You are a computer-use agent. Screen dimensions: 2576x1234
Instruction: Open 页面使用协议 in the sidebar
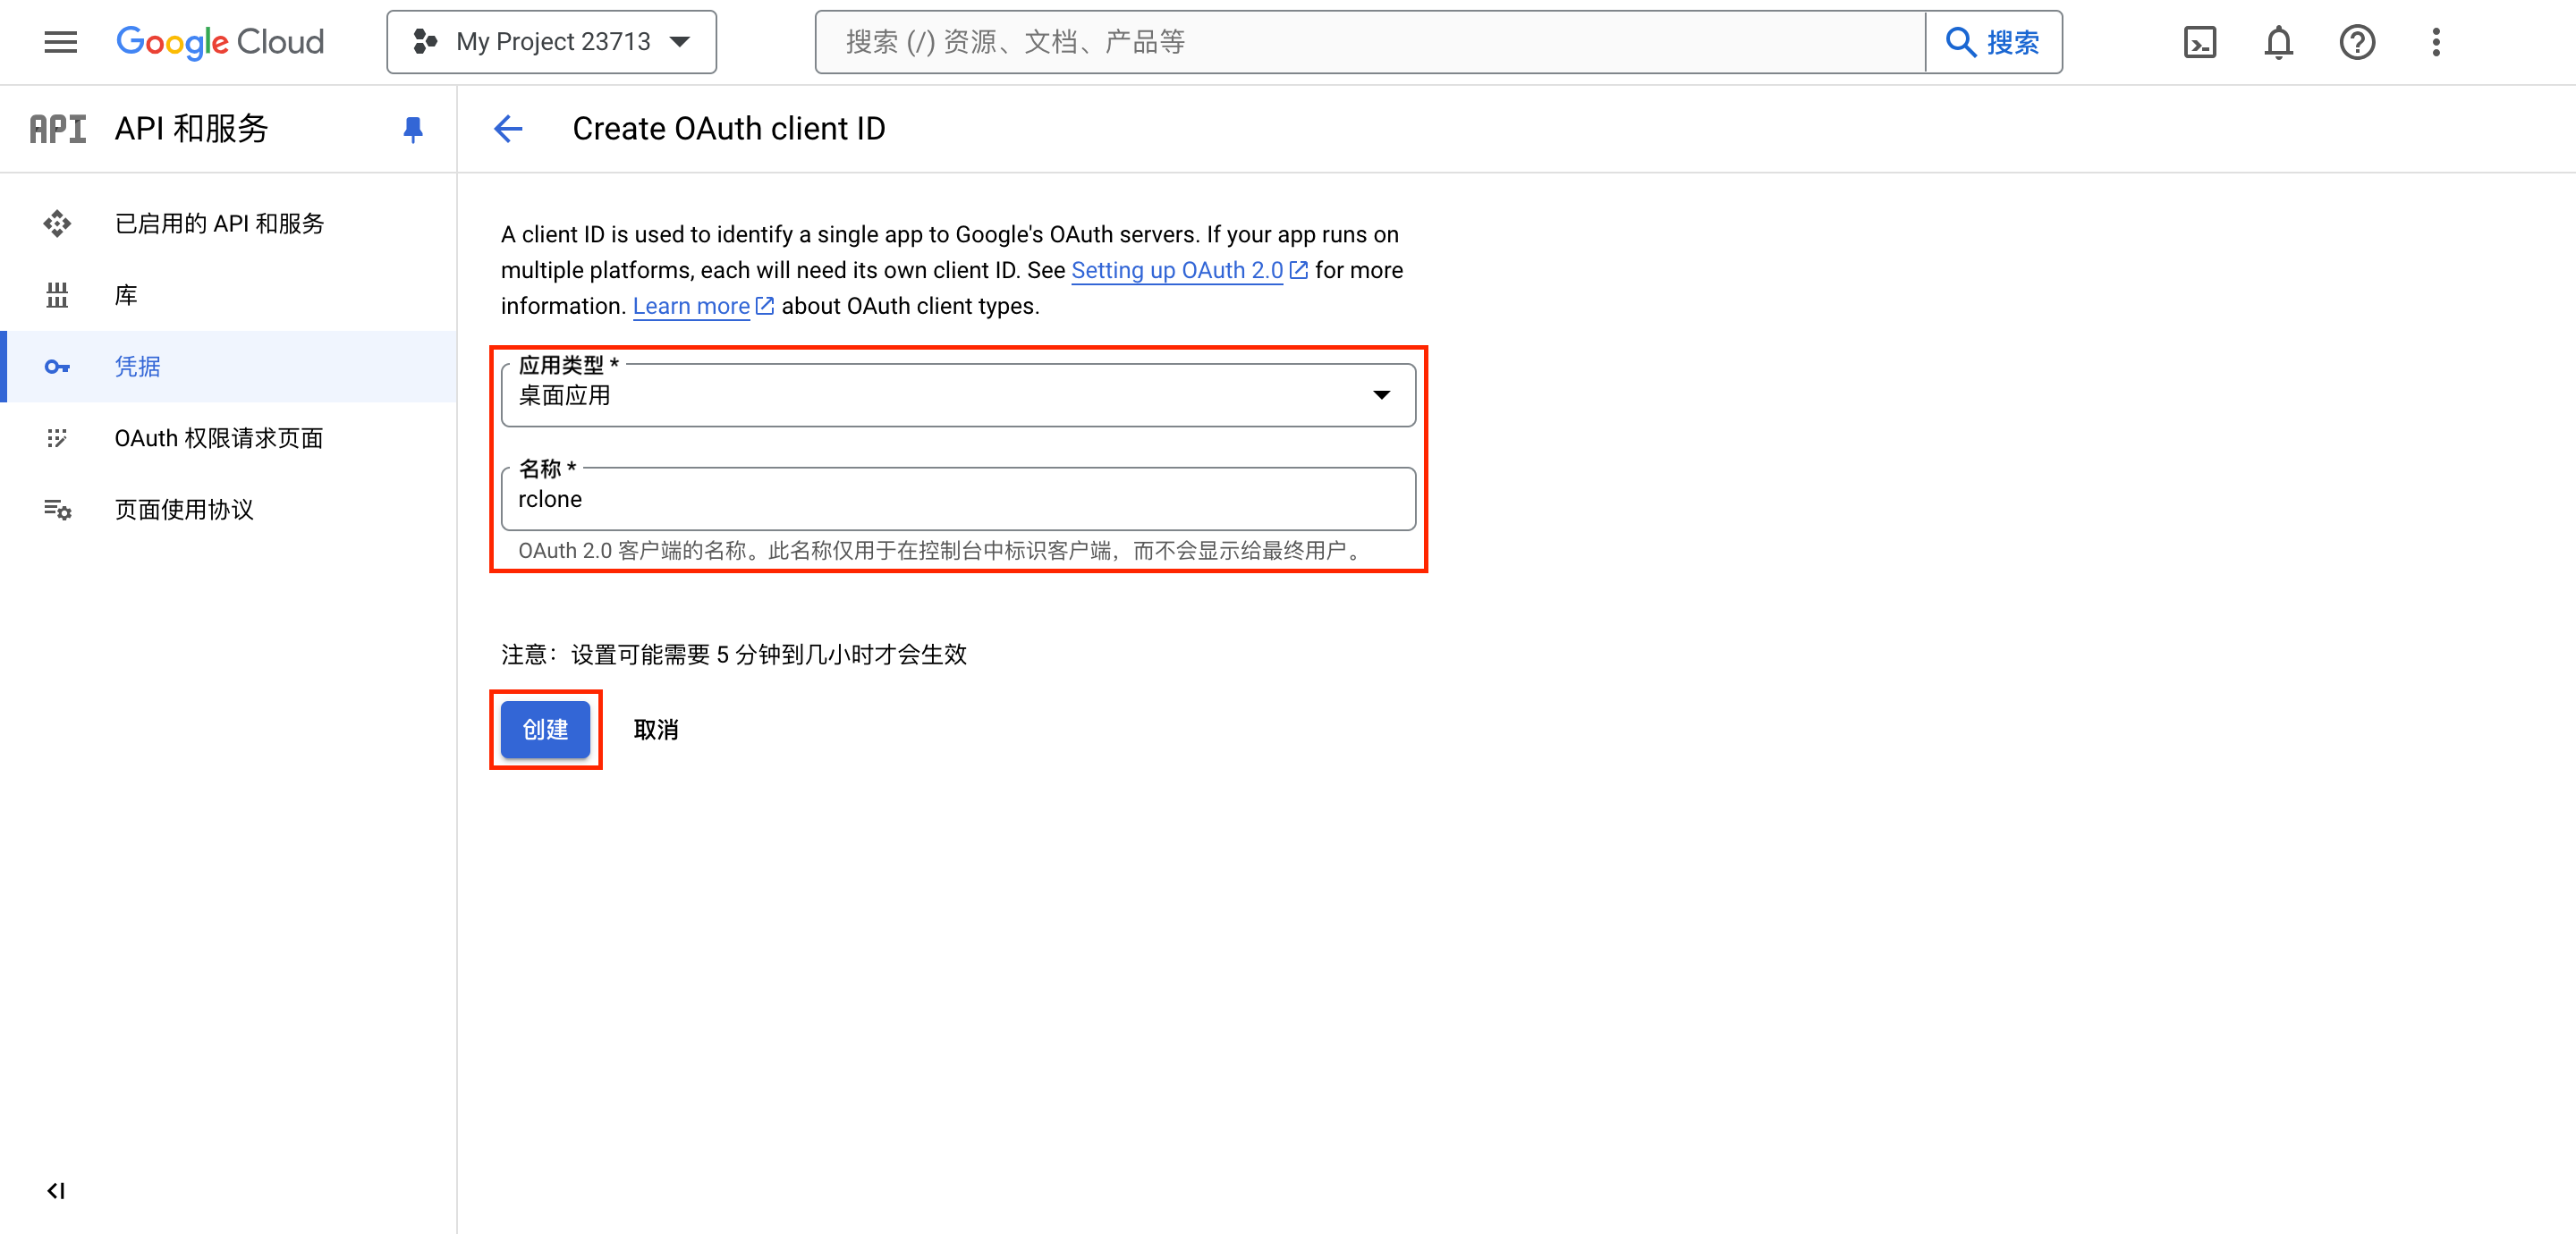point(230,510)
